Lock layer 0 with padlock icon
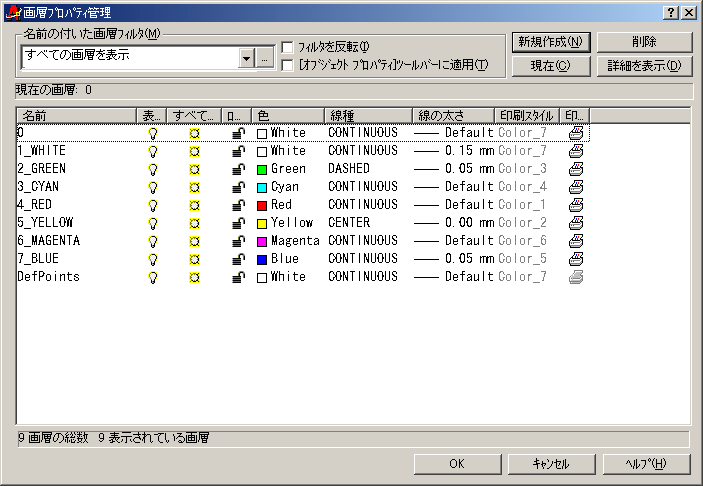Viewport: 703px width, 486px height. tap(239, 133)
